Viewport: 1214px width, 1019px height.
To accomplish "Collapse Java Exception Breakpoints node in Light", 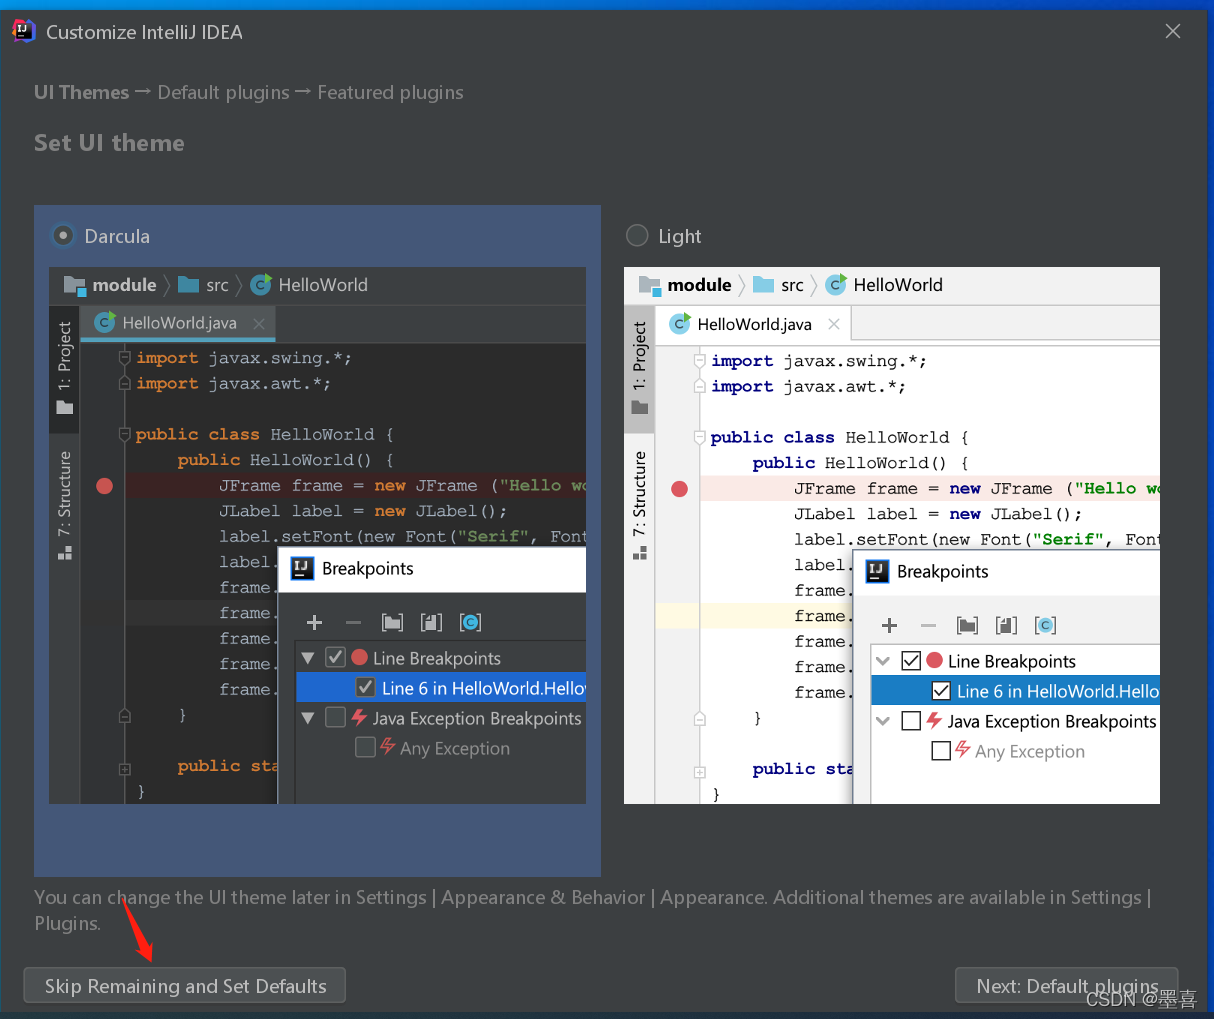I will pos(883,721).
